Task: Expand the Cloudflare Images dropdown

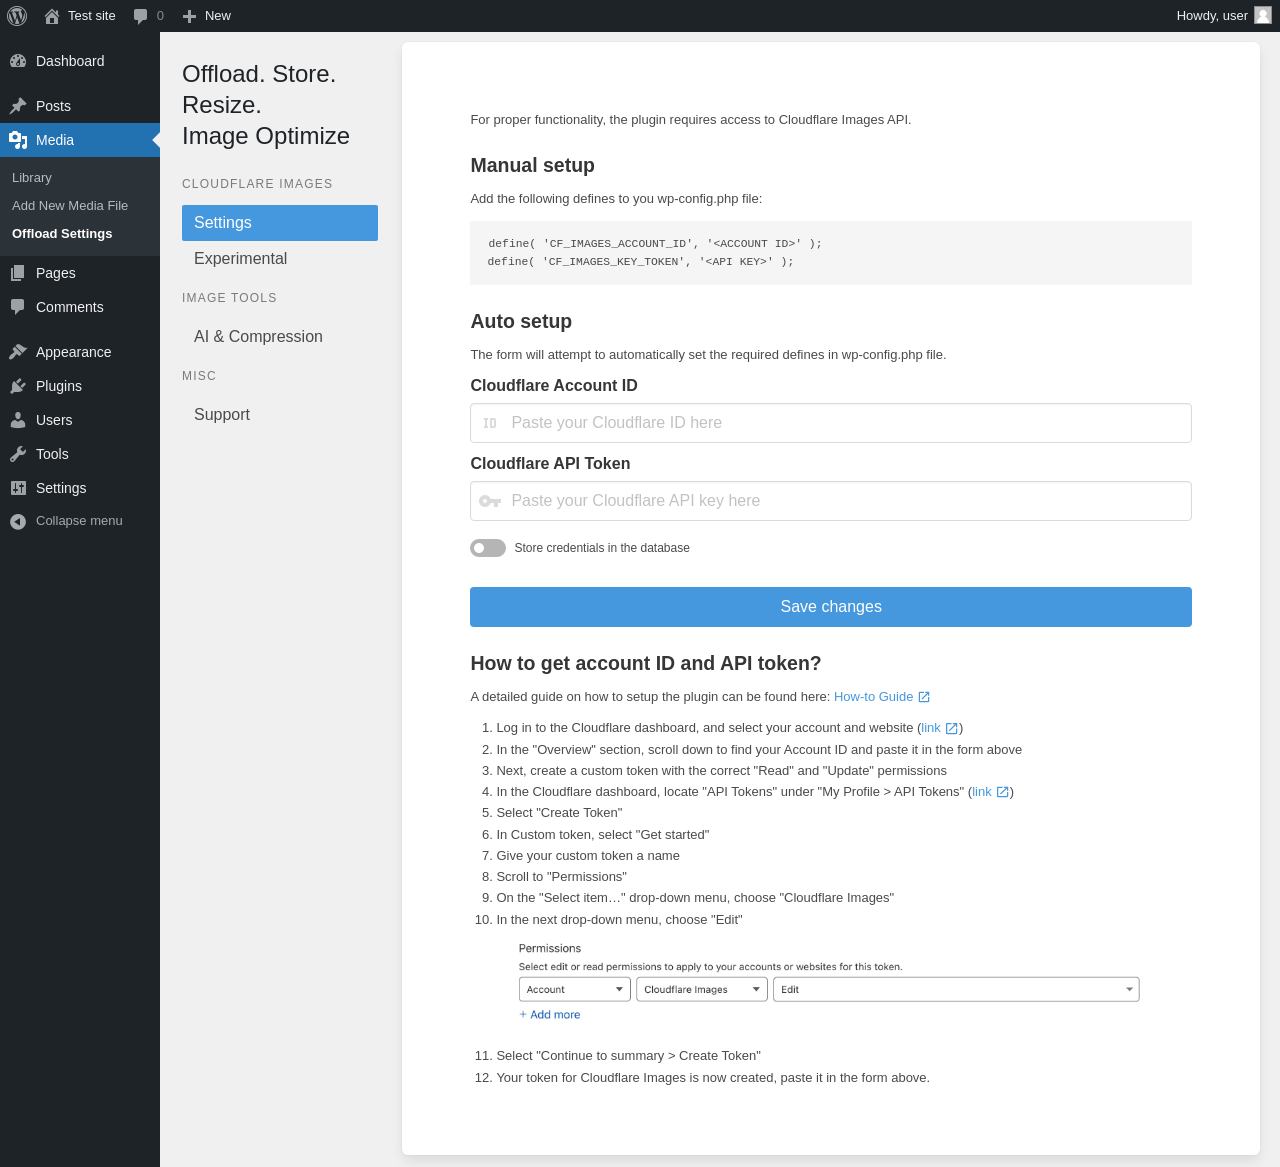Action: [x=701, y=990]
